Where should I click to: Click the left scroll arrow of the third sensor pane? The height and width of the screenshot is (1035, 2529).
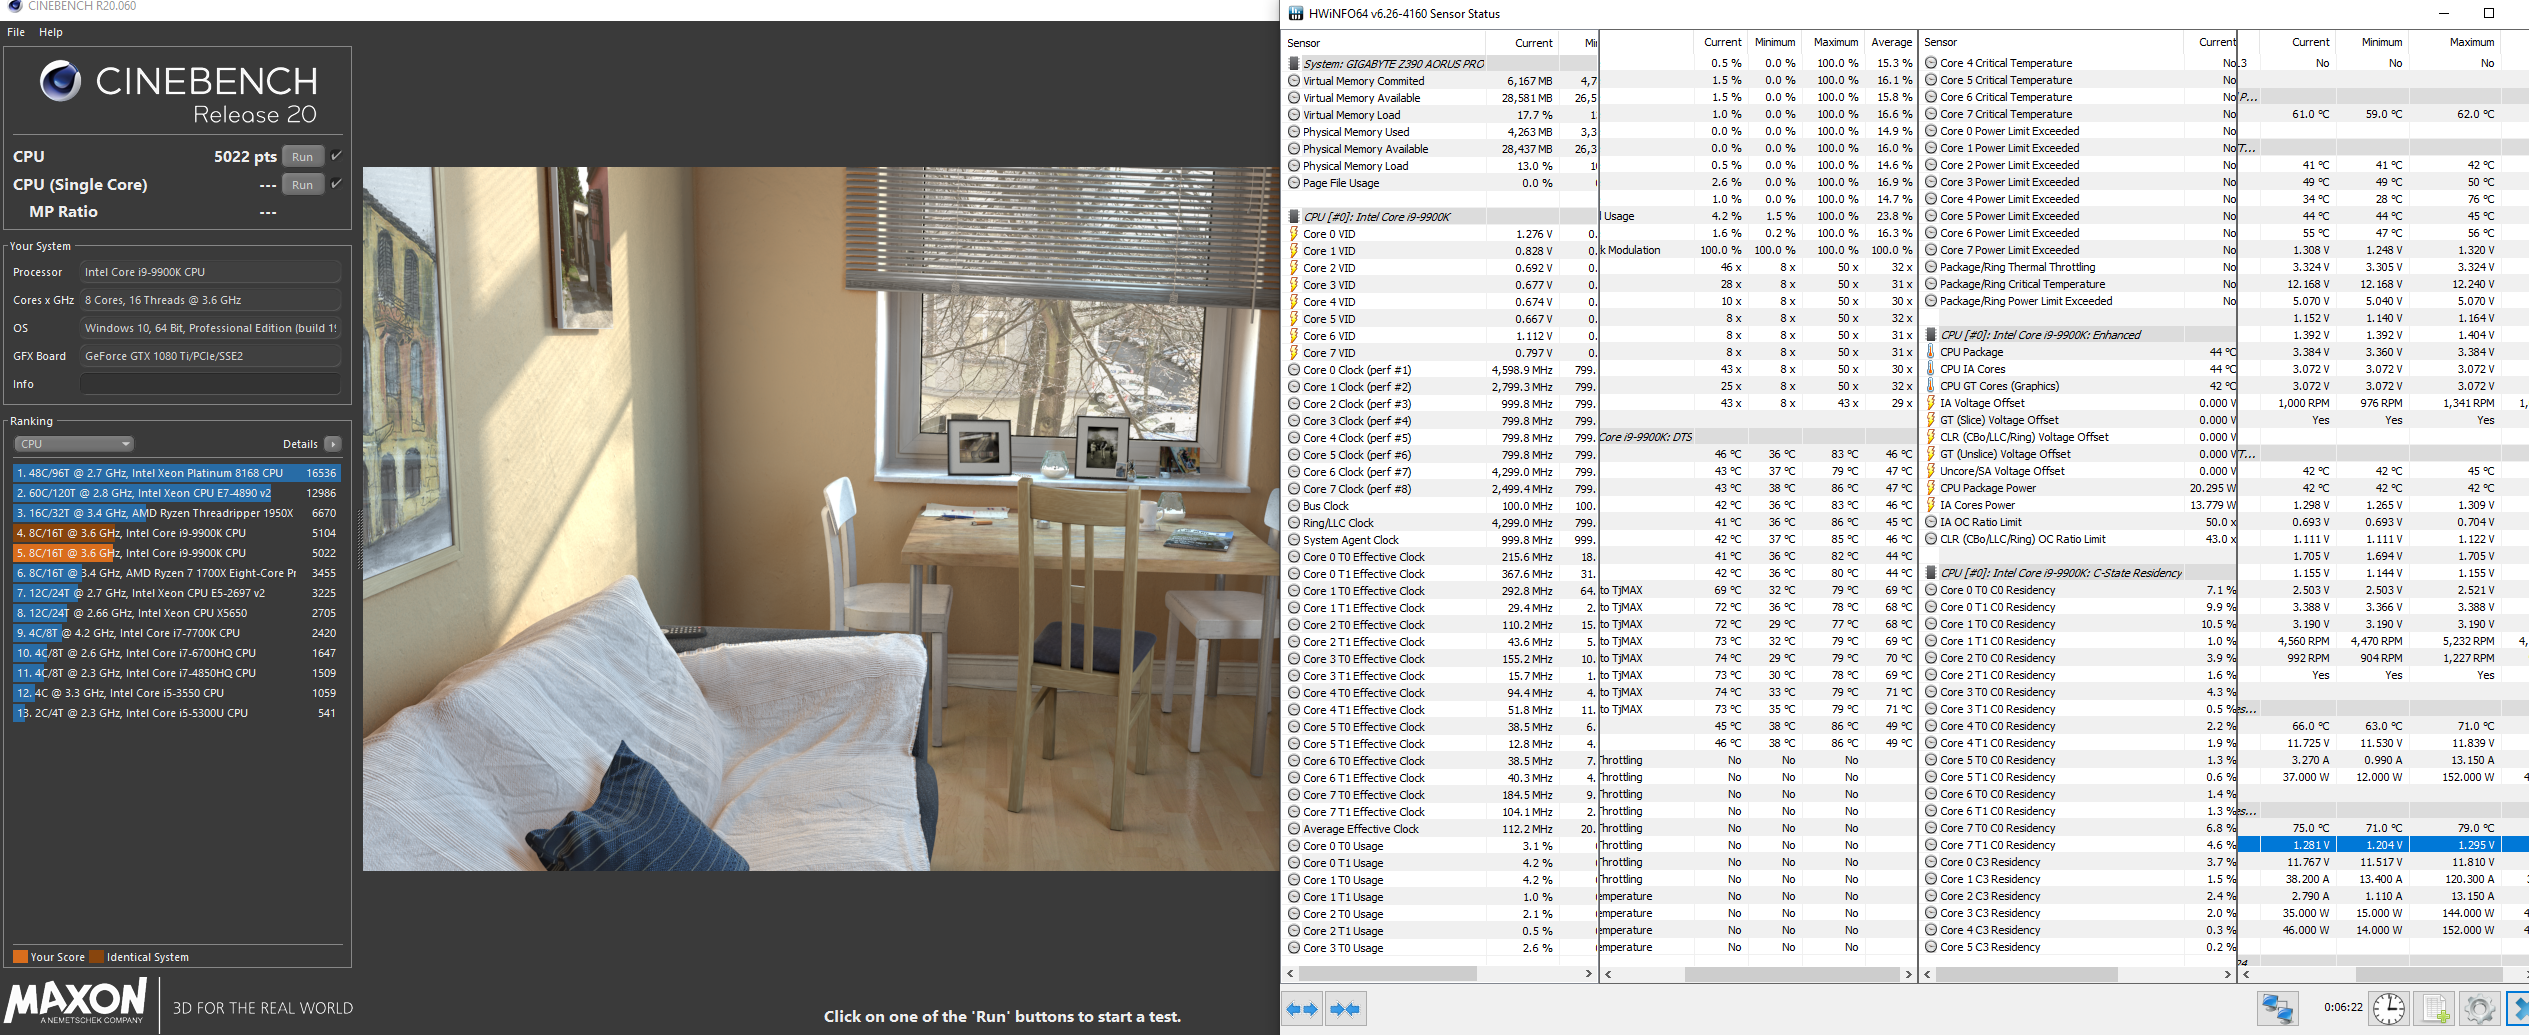click(1927, 973)
